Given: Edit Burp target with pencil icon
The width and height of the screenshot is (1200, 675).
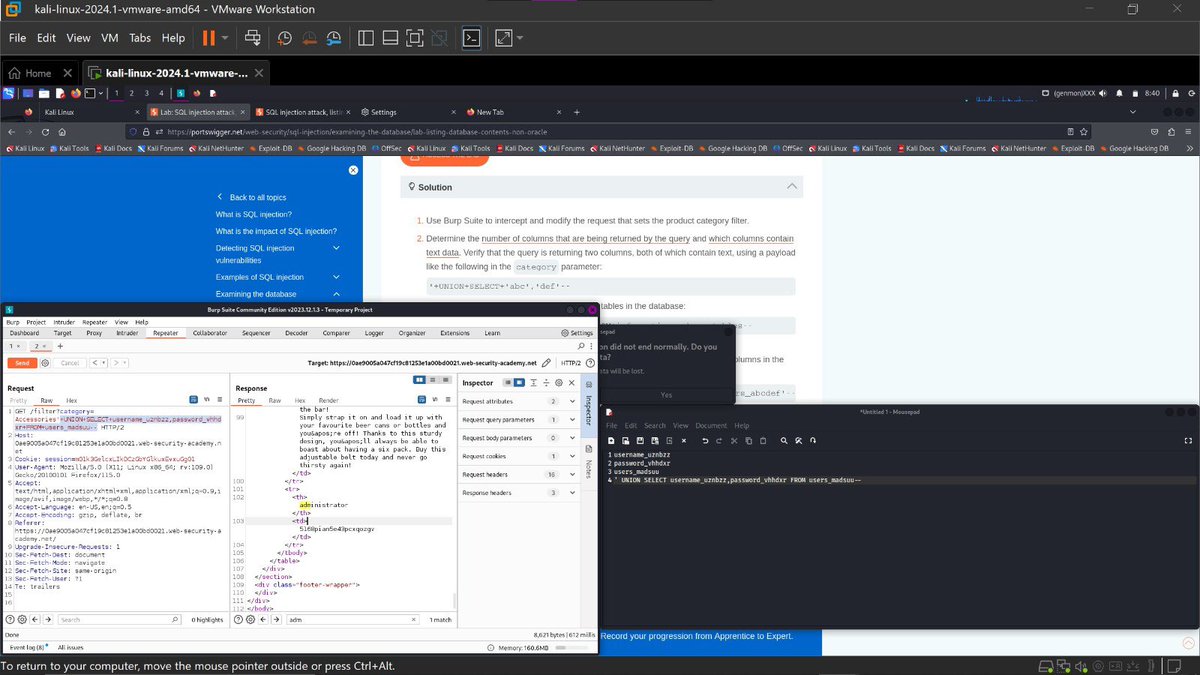Looking at the screenshot, I should click(x=544, y=362).
